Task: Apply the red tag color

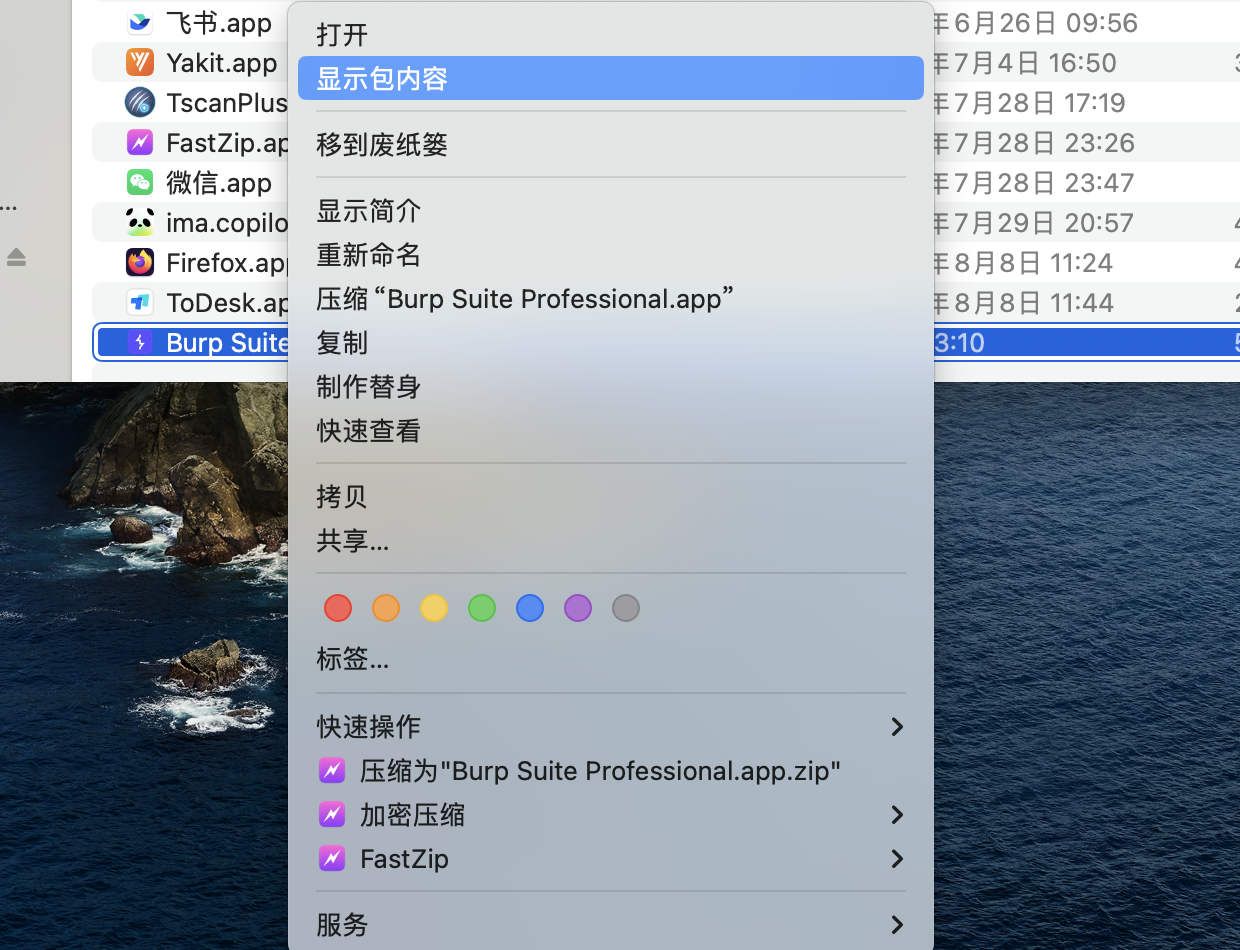Action: click(x=338, y=608)
